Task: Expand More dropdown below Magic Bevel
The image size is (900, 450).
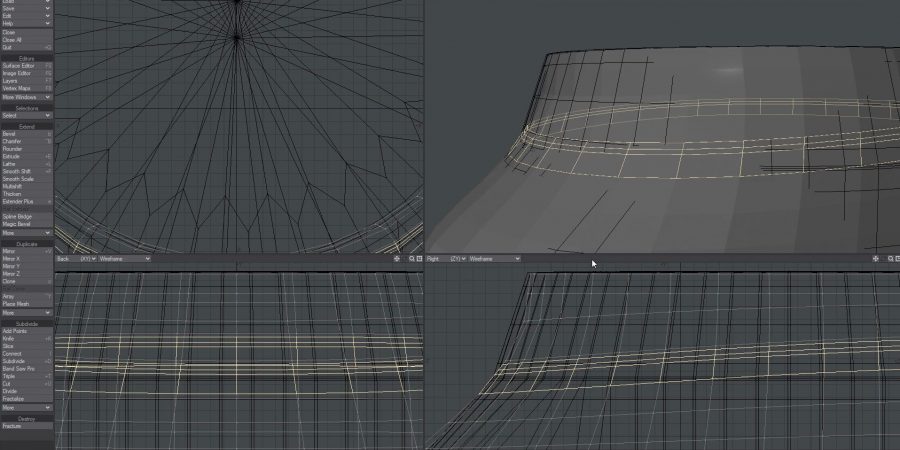Action: 26,233
